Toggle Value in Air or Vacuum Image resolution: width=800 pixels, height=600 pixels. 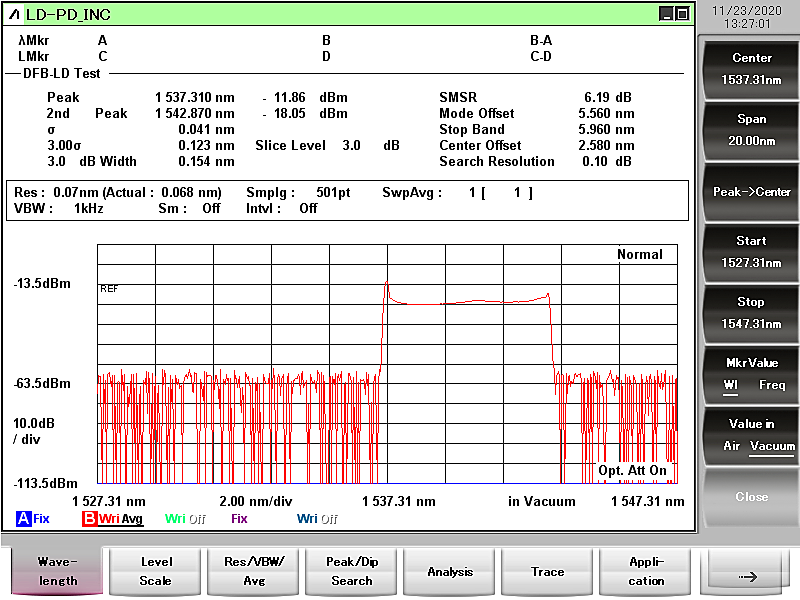tap(752, 435)
